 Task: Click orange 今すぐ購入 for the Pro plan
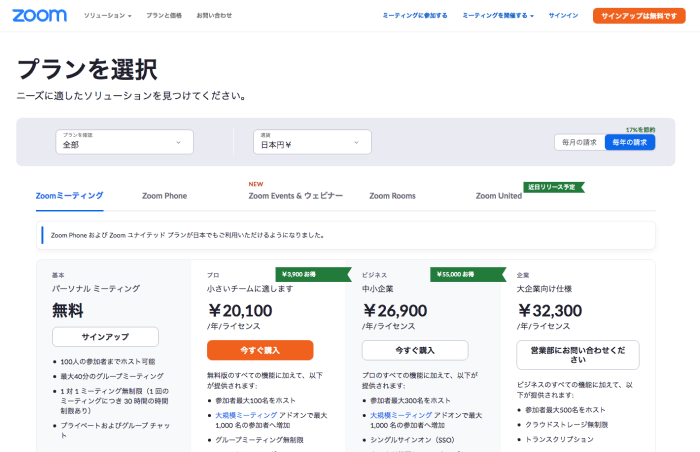(260, 350)
